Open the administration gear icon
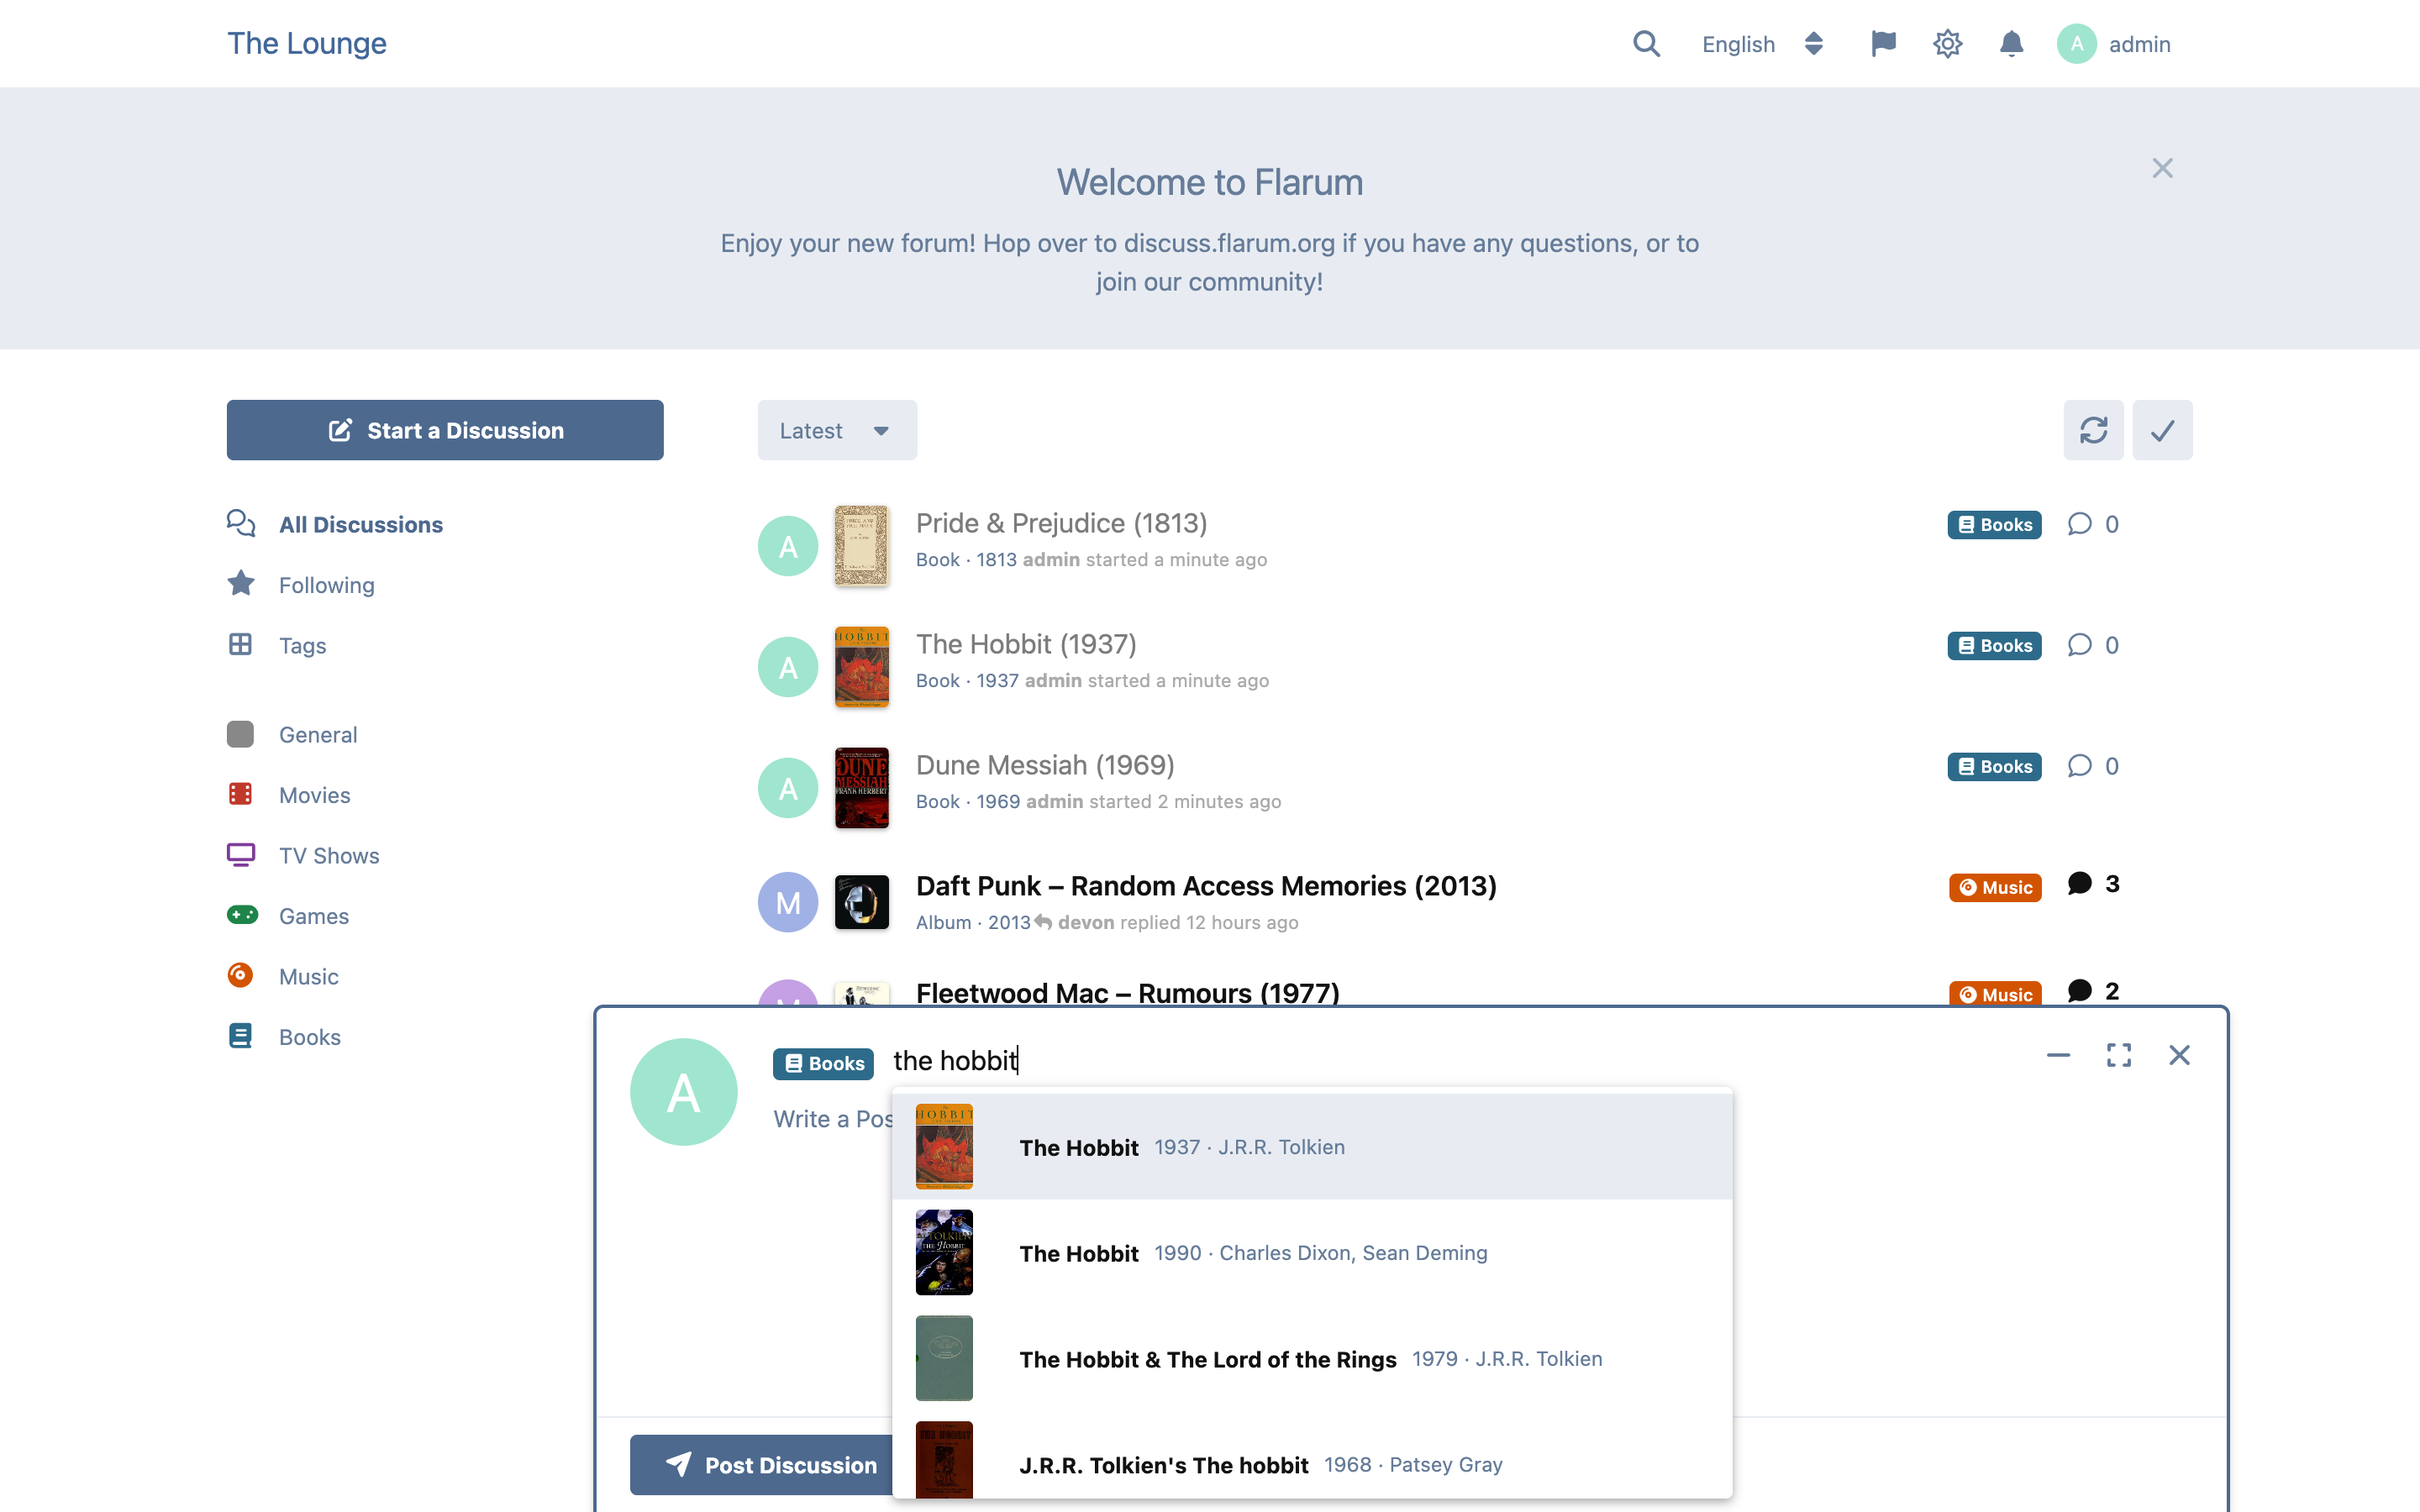2420x1512 pixels. point(1947,44)
